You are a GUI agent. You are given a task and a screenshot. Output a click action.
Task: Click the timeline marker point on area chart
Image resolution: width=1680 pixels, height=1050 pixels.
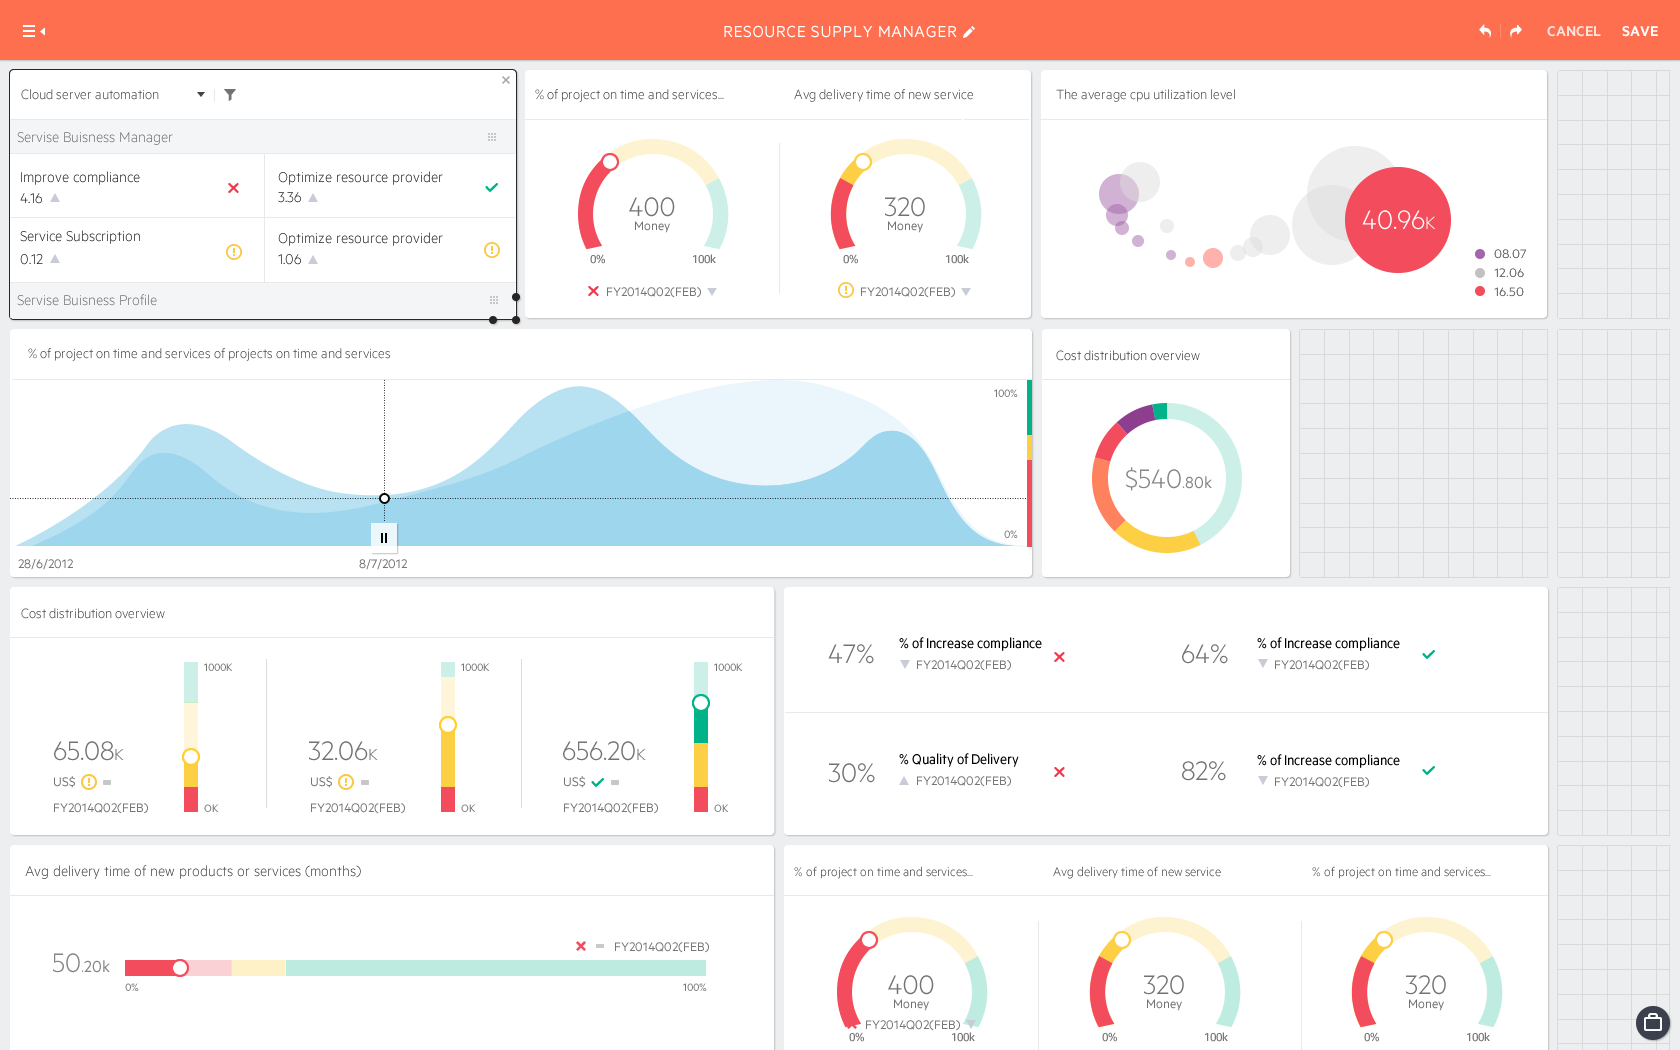(384, 498)
